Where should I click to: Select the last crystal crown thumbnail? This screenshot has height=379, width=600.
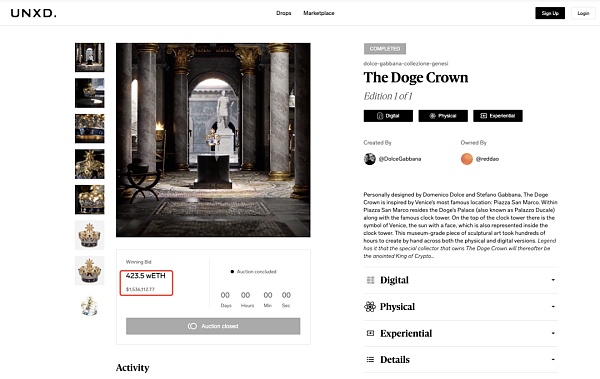(90, 306)
